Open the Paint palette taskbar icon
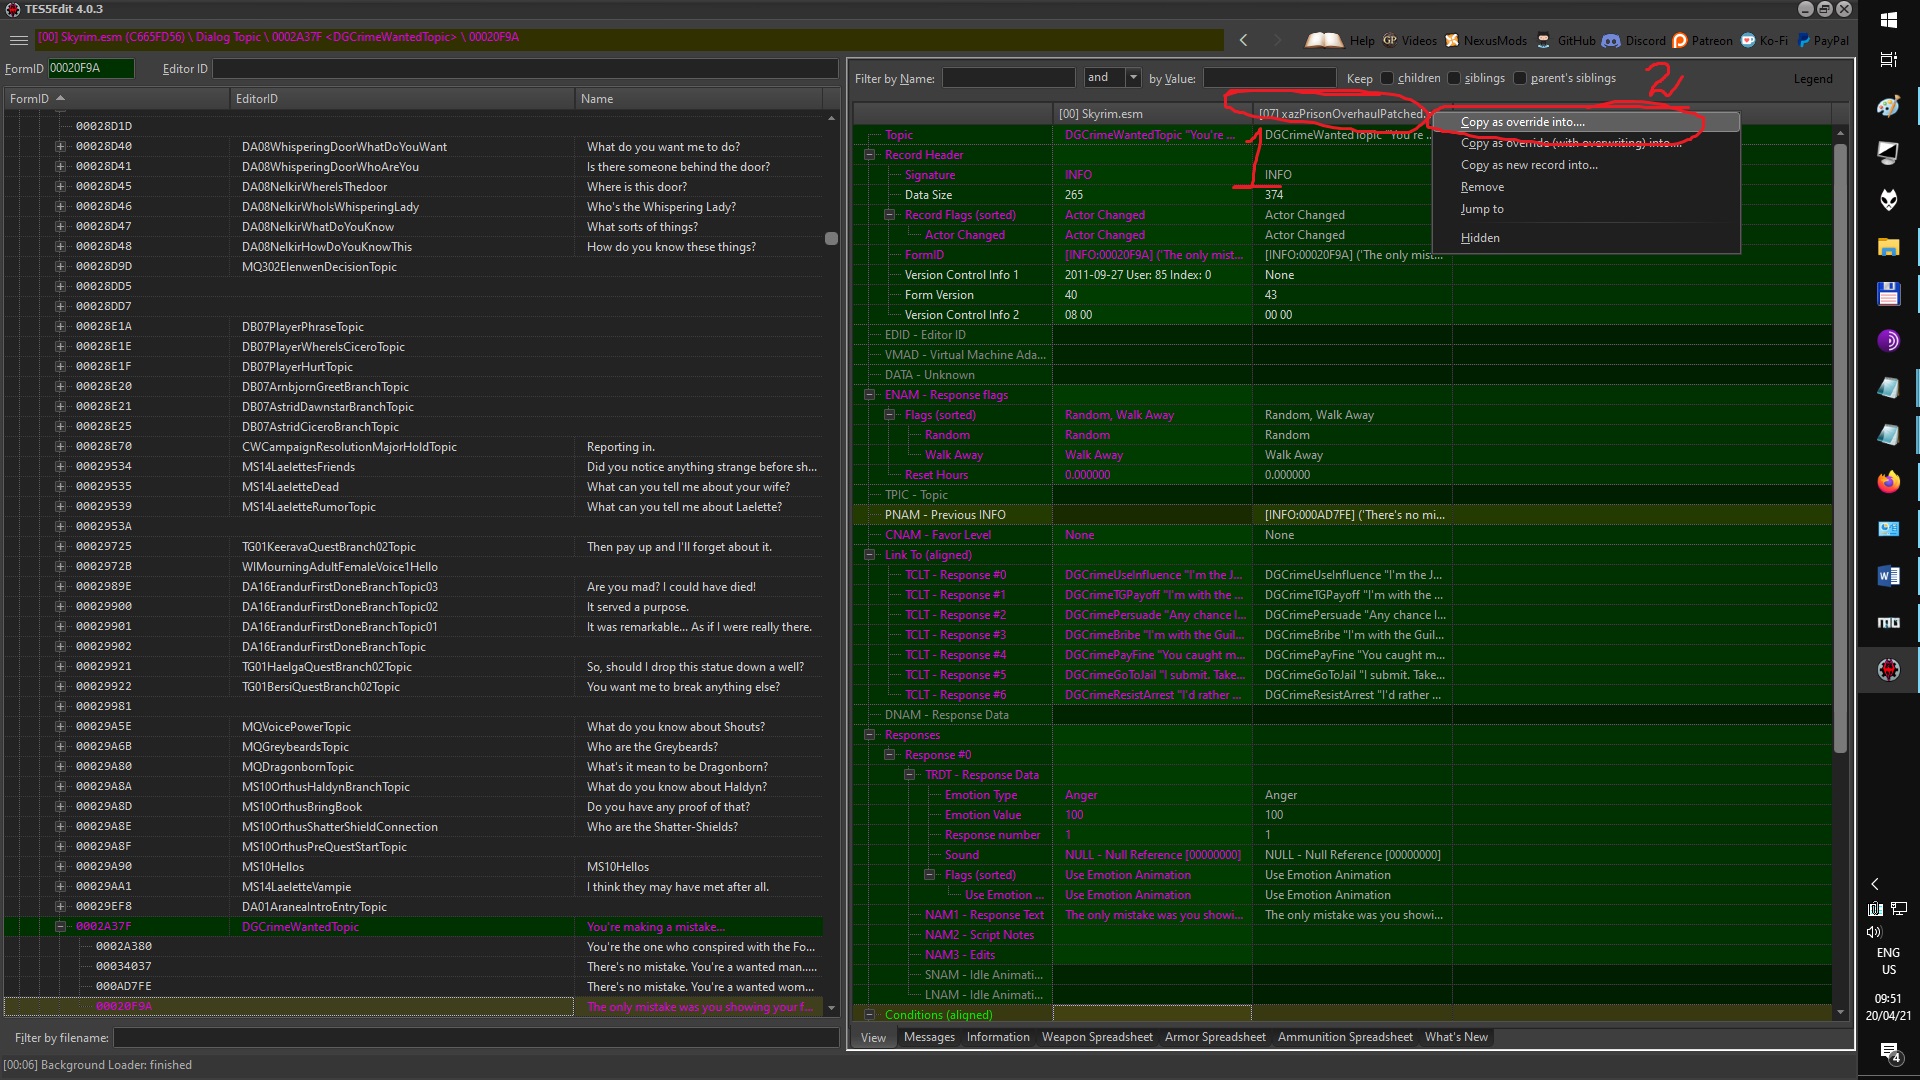The width and height of the screenshot is (1920, 1080). (x=1888, y=106)
